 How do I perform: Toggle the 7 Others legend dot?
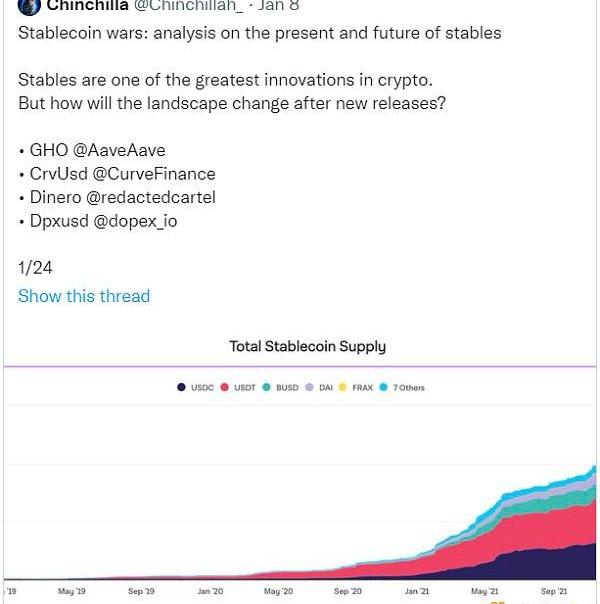[x=383, y=388]
